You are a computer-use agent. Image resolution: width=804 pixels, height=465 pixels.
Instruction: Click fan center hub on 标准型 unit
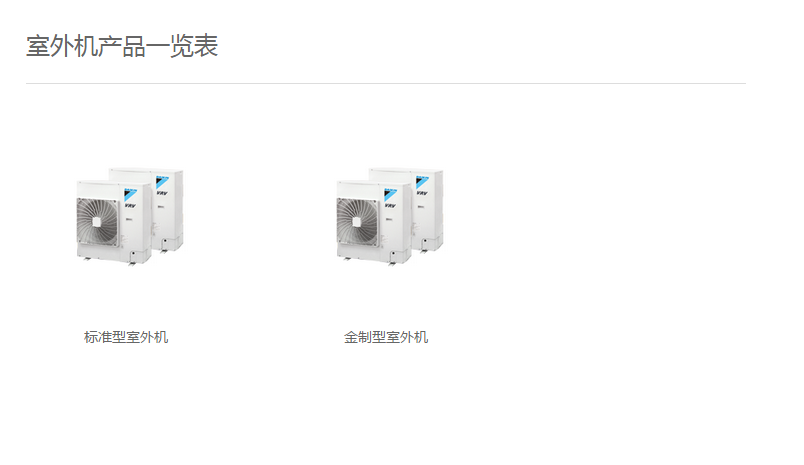(97, 221)
